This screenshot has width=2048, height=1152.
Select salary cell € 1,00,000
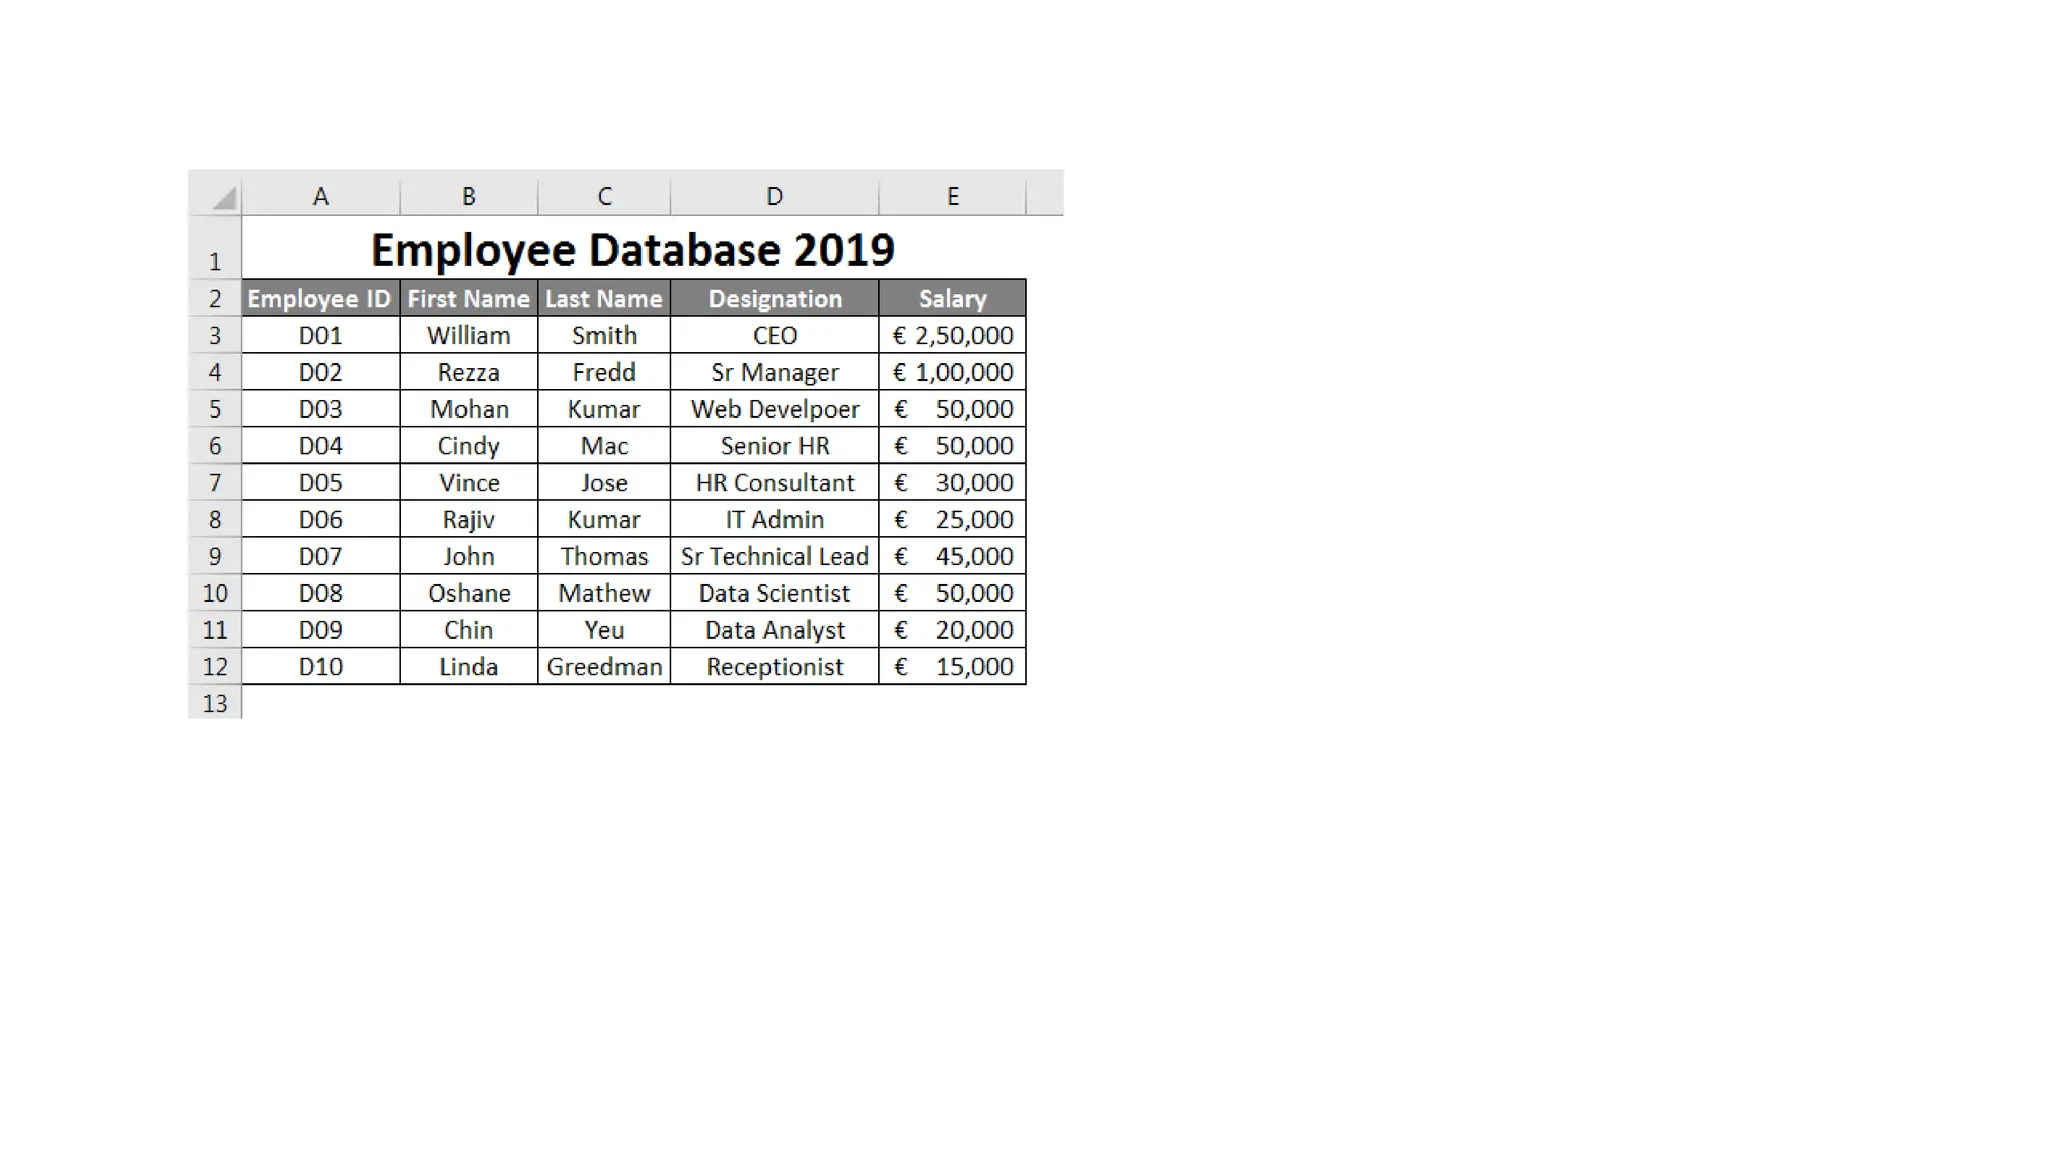(x=953, y=372)
